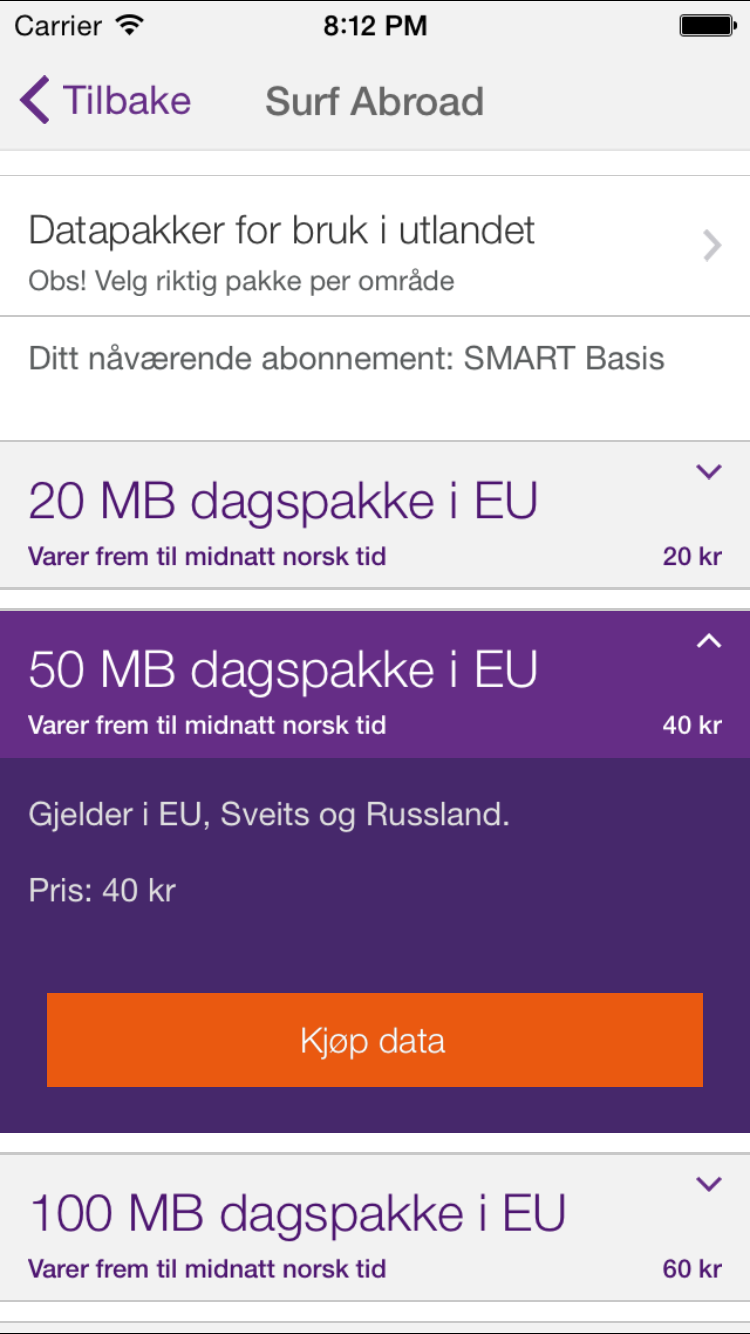The image size is (750, 1334).
Task: Tap the back arrow icon
Action: point(35,101)
